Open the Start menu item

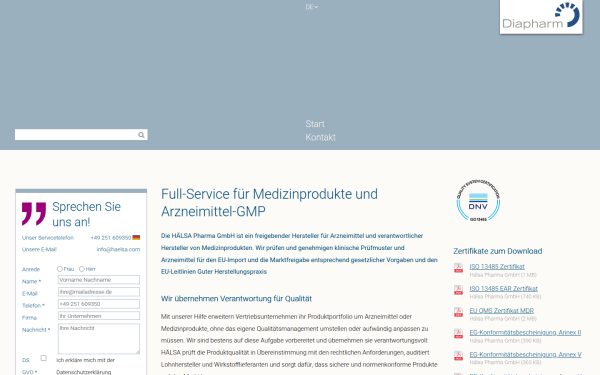pyautogui.click(x=315, y=124)
